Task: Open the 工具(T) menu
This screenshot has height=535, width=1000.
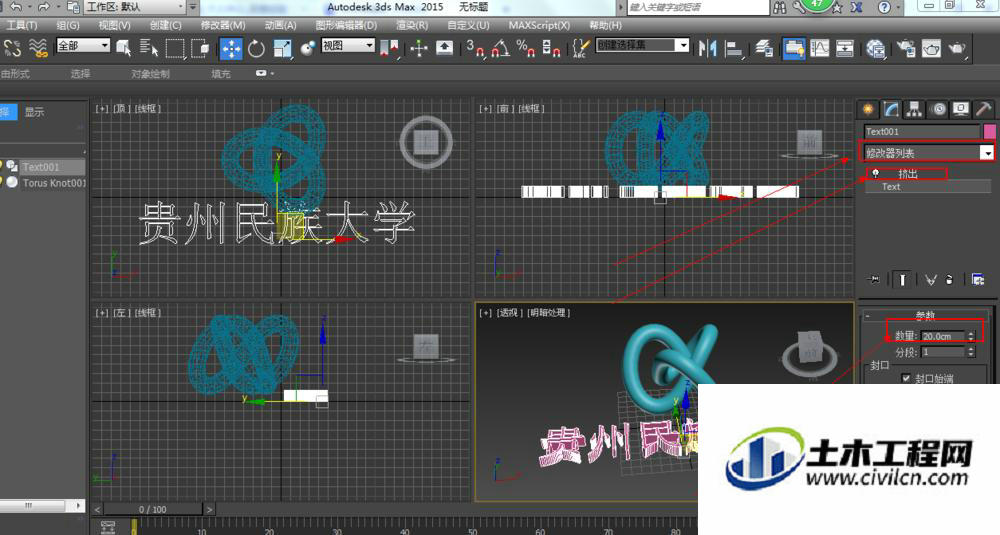Action: pos(22,25)
